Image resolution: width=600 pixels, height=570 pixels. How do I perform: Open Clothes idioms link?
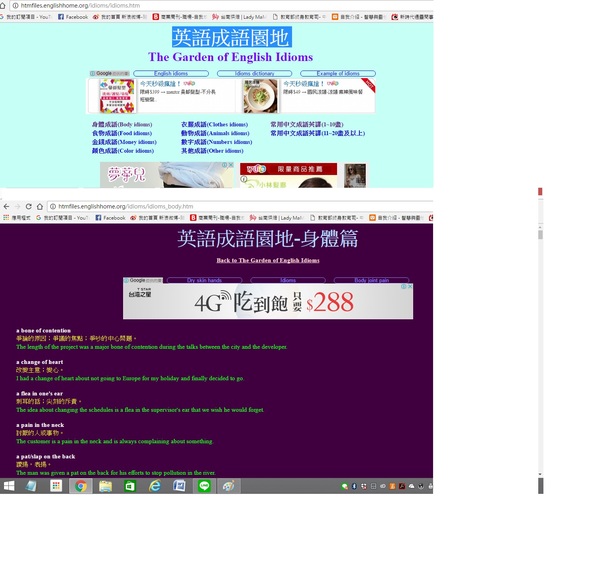tap(214, 125)
